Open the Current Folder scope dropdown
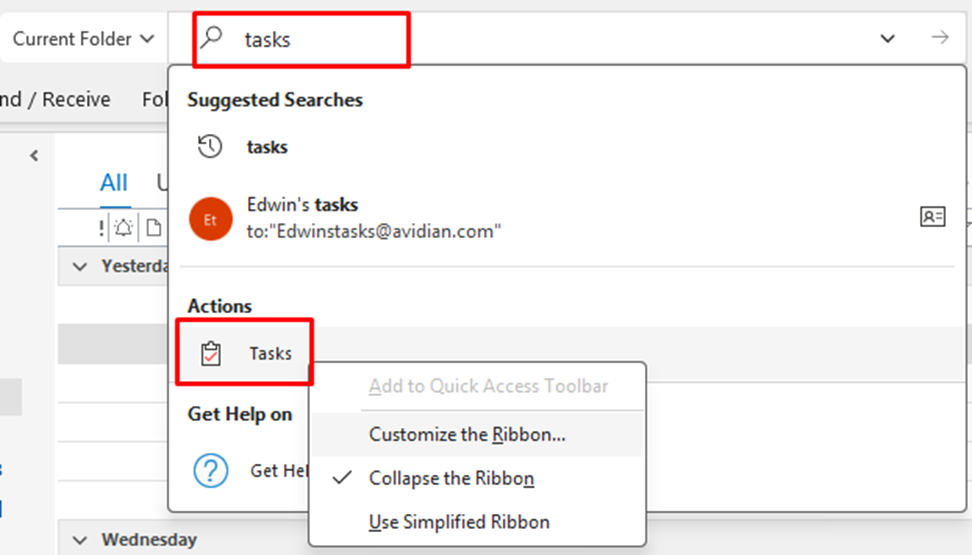Image resolution: width=972 pixels, height=555 pixels. 84,39
